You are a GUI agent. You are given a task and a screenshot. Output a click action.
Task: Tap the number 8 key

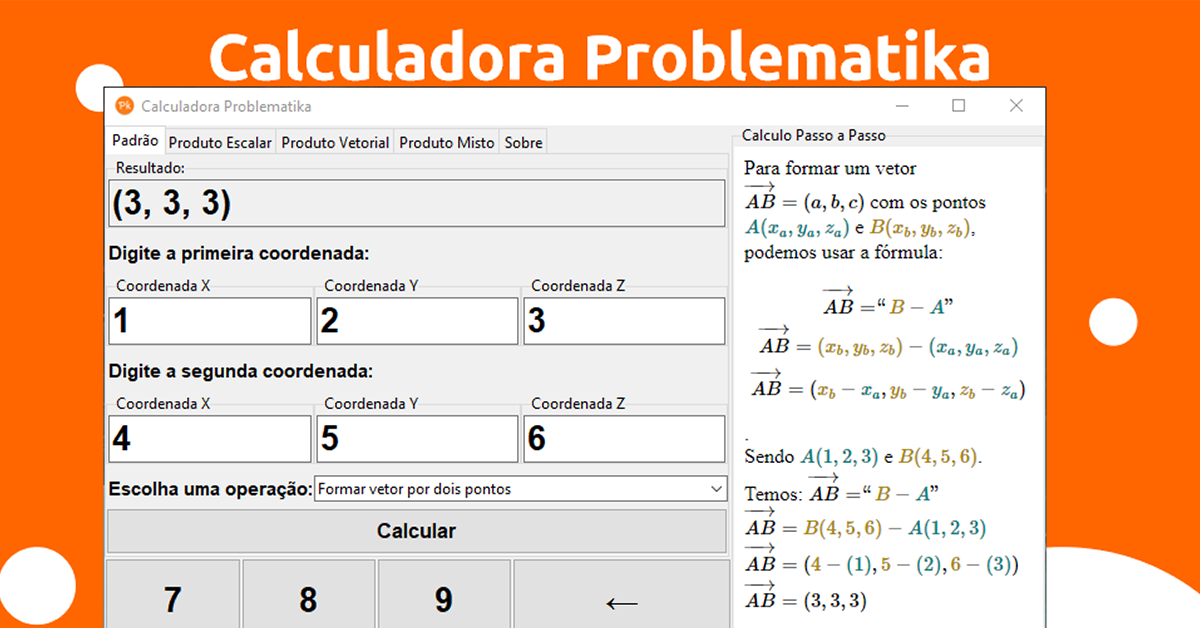pyautogui.click(x=308, y=598)
